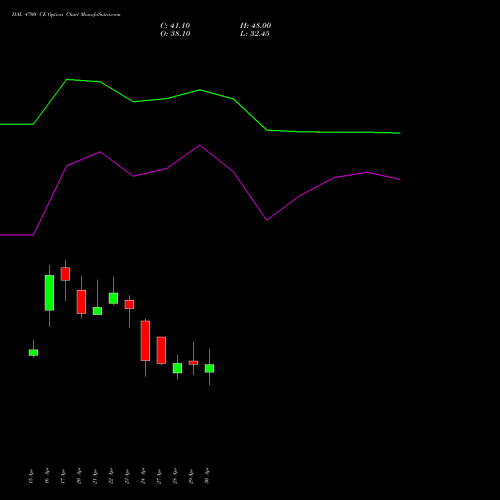Click the open value O: 38.10
The width and height of the screenshot is (500, 500).
pyautogui.click(x=175, y=34)
